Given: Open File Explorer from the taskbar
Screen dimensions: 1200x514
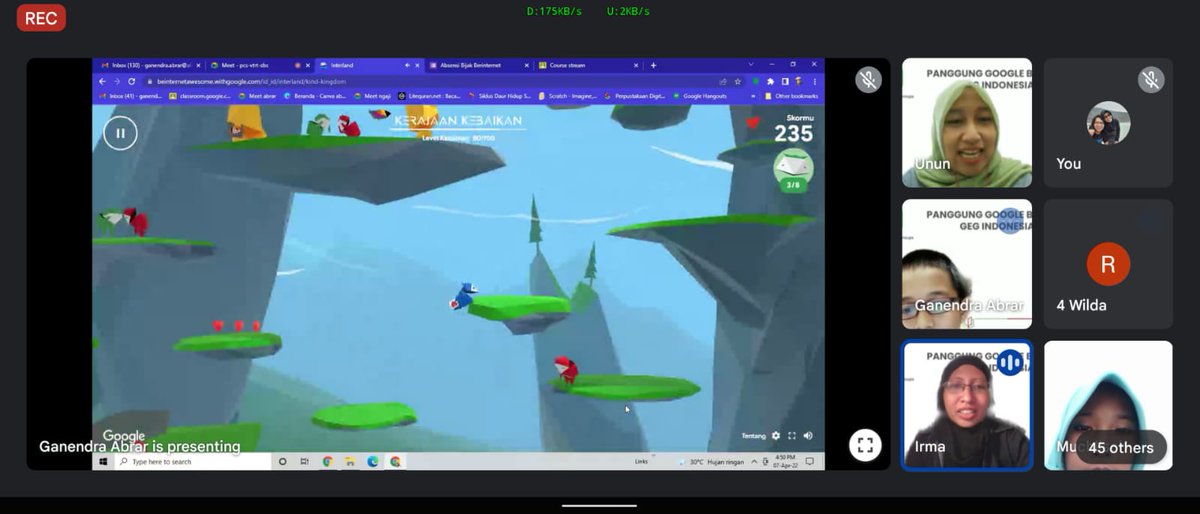Looking at the screenshot, I should [x=350, y=462].
